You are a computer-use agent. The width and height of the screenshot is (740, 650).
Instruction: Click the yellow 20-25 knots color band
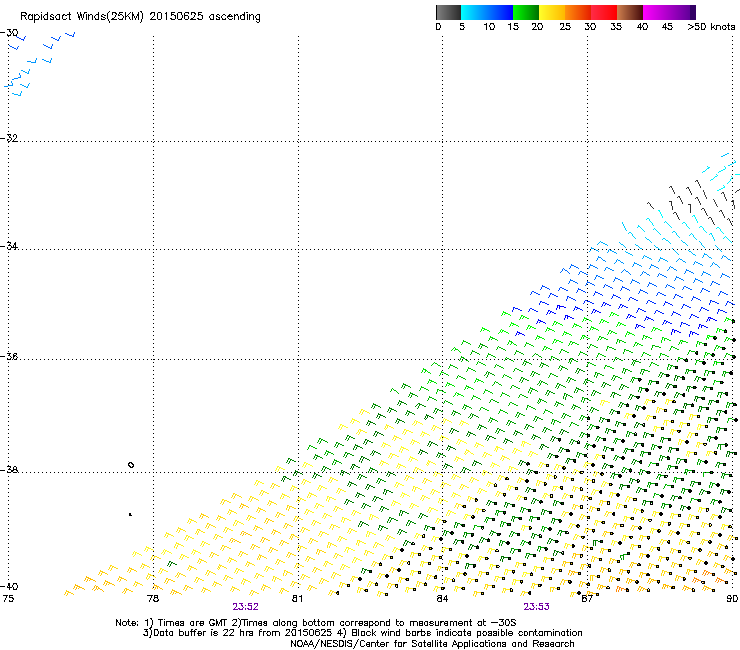[552, 12]
